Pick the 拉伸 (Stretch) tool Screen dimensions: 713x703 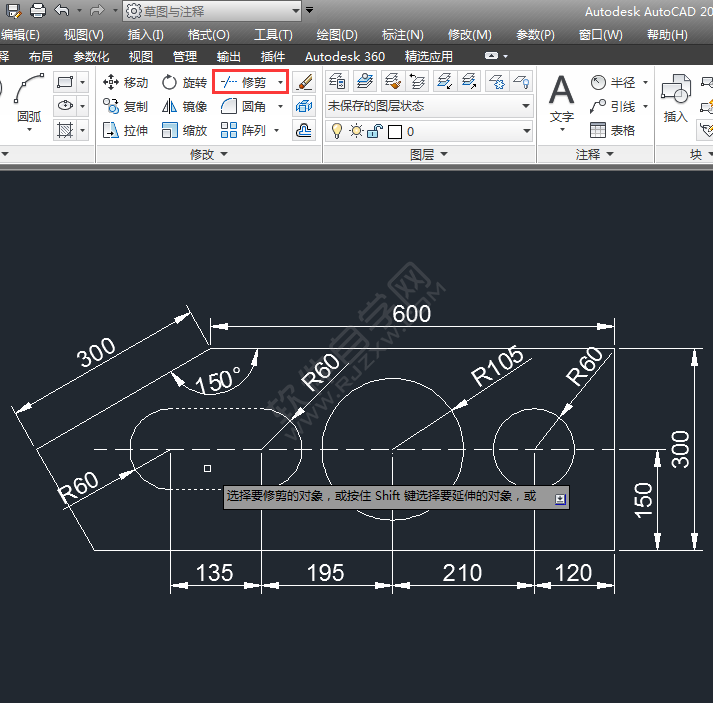click(125, 130)
